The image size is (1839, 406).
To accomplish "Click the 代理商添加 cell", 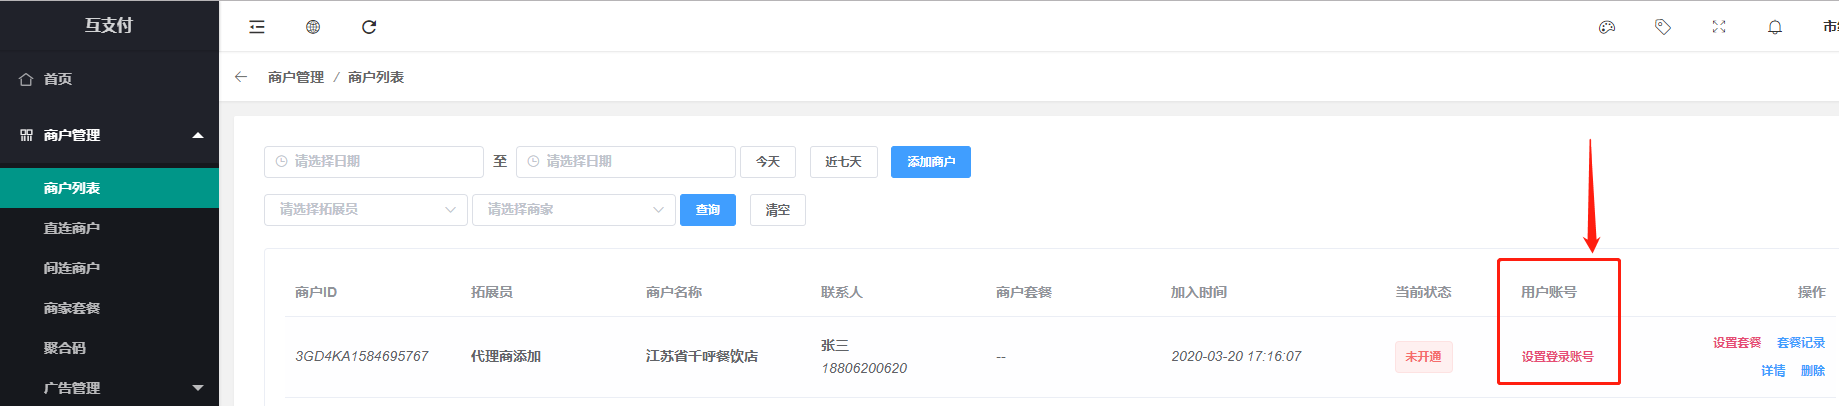I will pos(506,357).
